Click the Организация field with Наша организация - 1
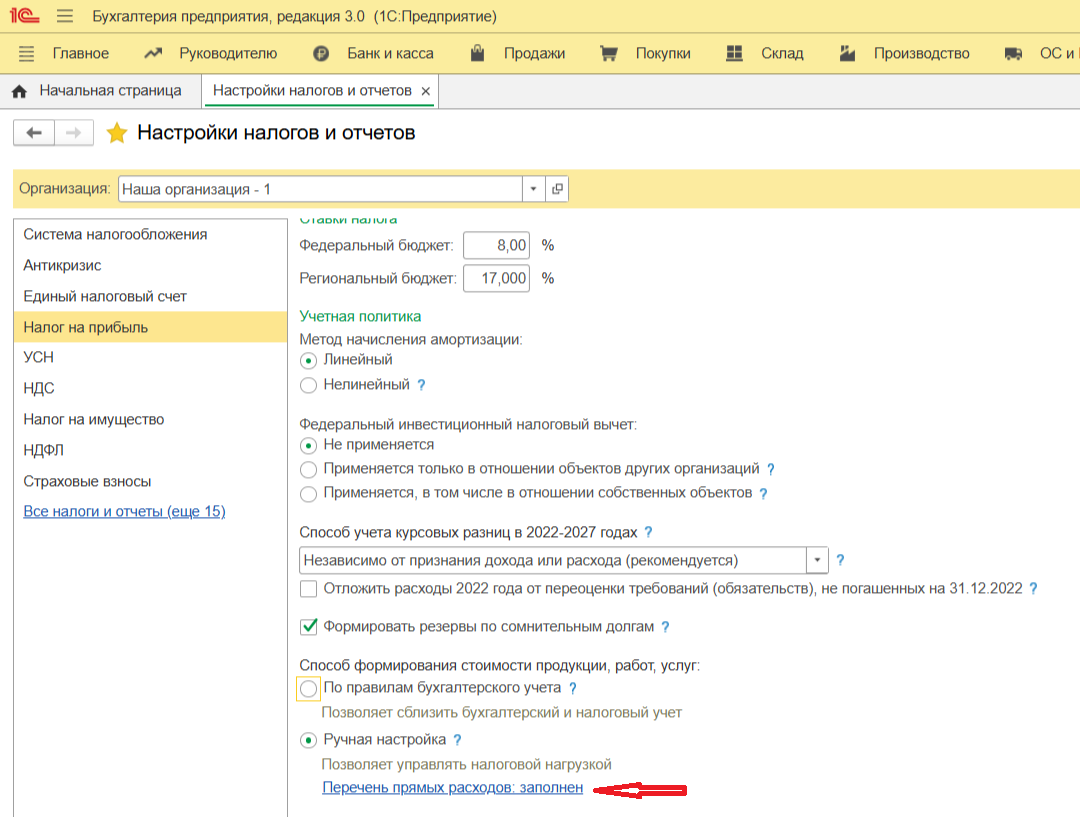Image resolution: width=1080 pixels, height=817 pixels. click(320, 189)
